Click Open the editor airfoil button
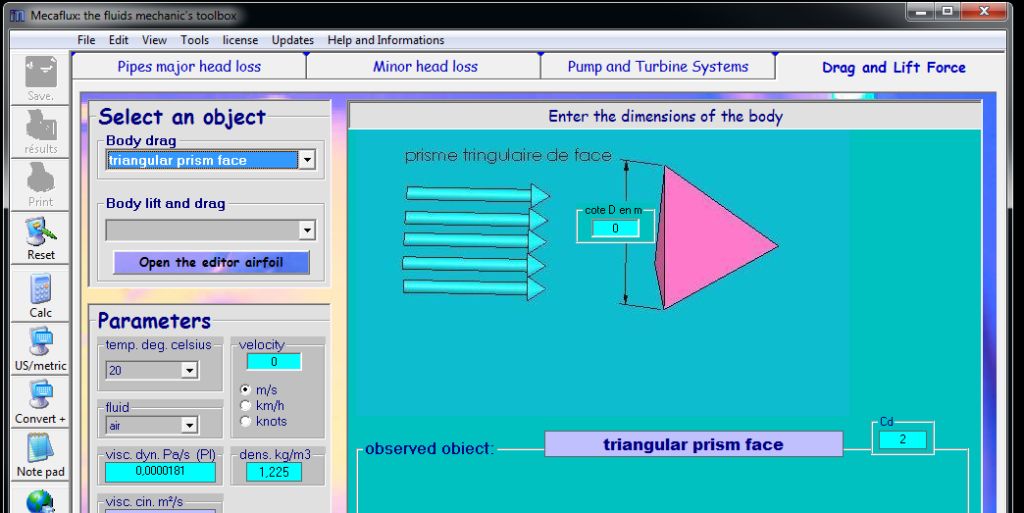 [211, 262]
